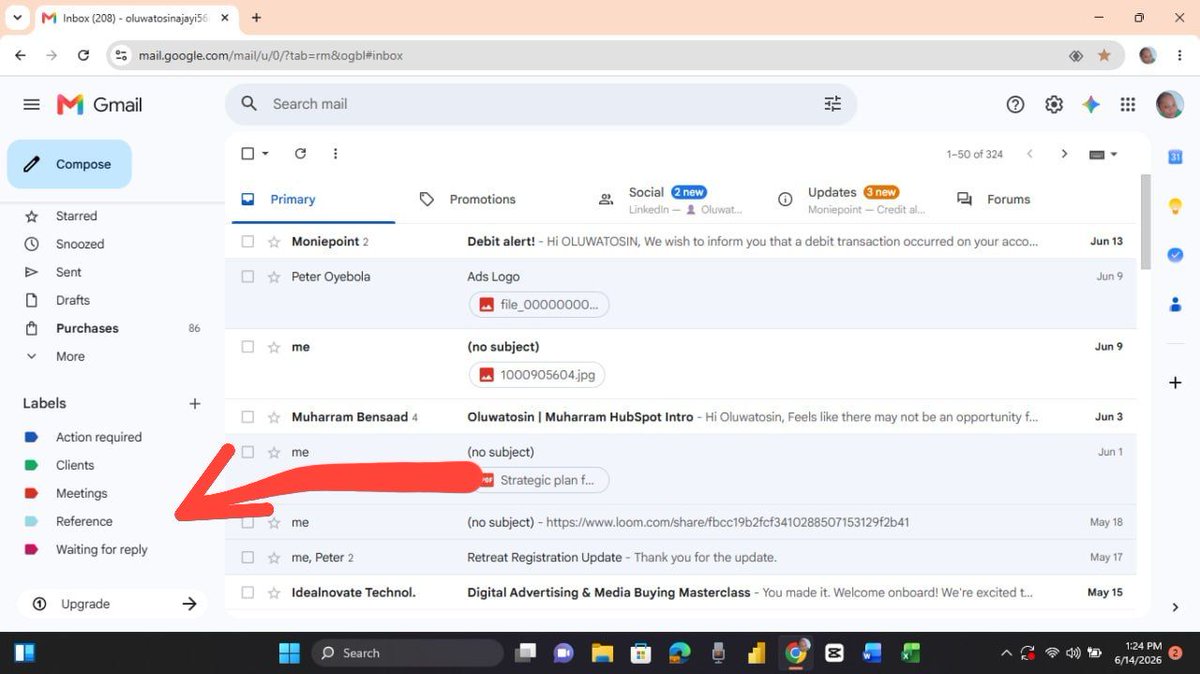Select the Idealnovate Technol. email checkbox
This screenshot has width=1200, height=674.
(x=248, y=593)
